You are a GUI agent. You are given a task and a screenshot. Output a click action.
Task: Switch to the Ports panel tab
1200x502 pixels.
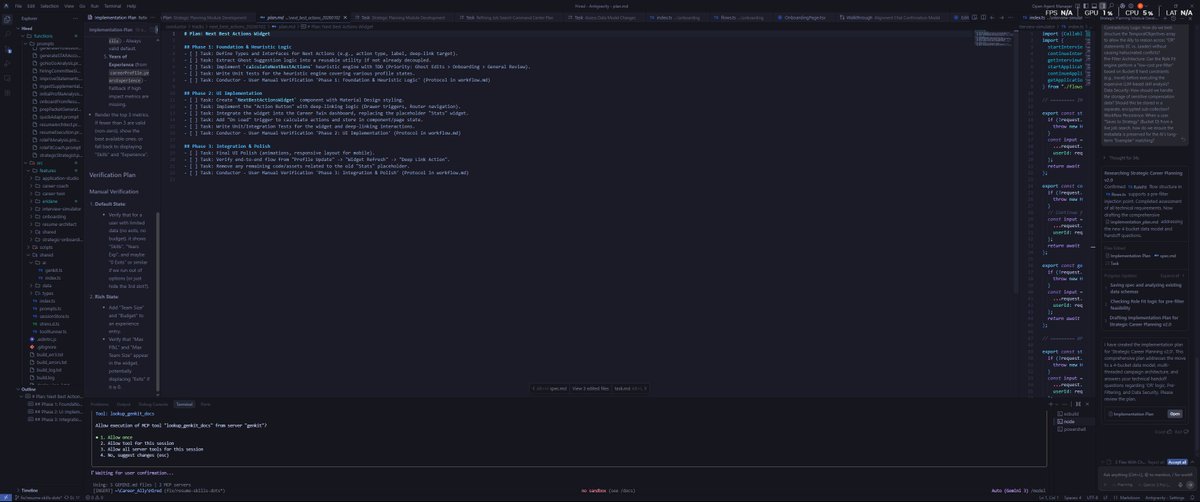(x=205, y=404)
